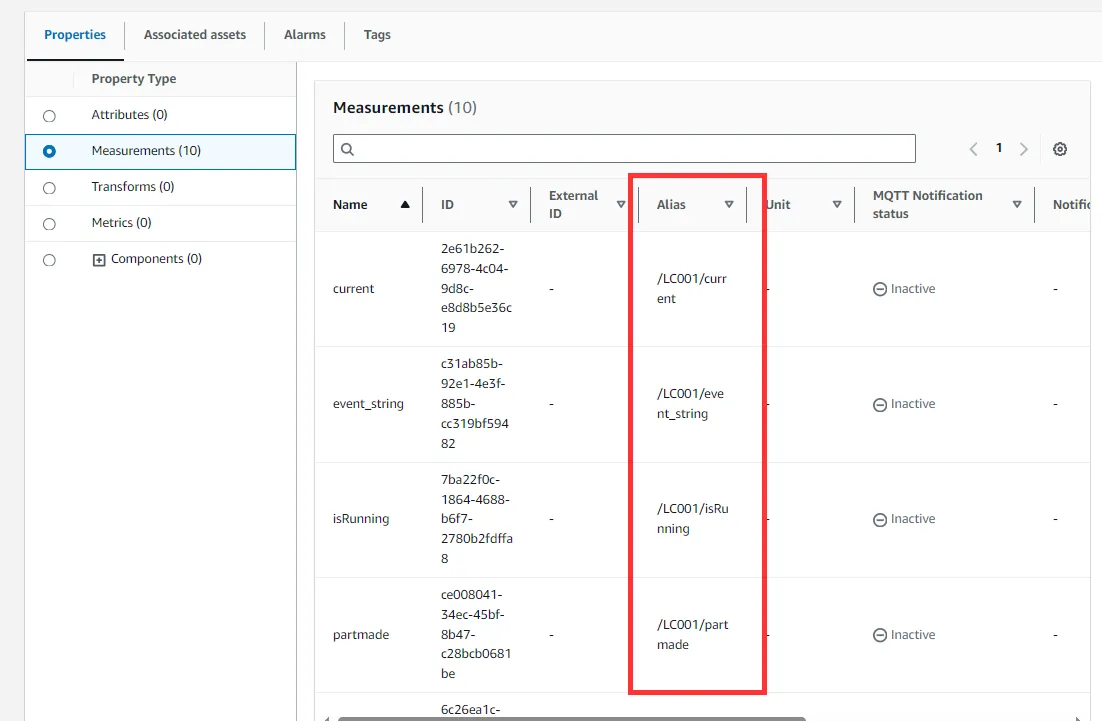Screen dimensions: 1102x721
Task: Go to next page arrow
Action: pyautogui.click(x=1023, y=149)
